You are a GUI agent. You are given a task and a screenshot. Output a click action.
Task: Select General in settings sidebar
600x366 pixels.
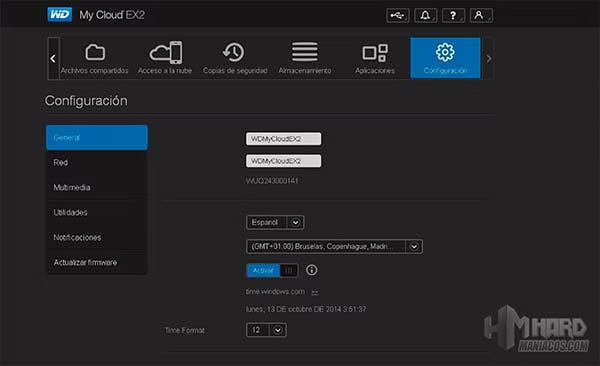coord(97,137)
